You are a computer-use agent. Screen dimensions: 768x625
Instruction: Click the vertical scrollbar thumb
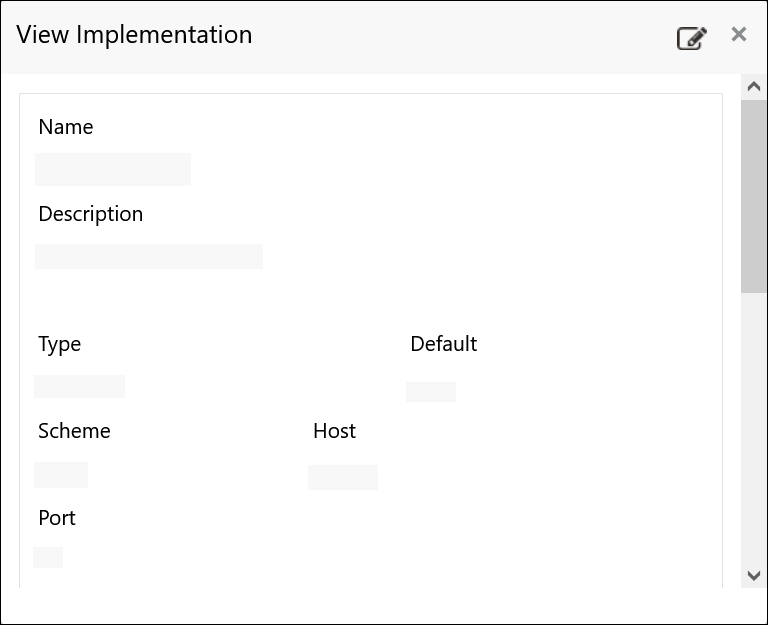pos(754,195)
